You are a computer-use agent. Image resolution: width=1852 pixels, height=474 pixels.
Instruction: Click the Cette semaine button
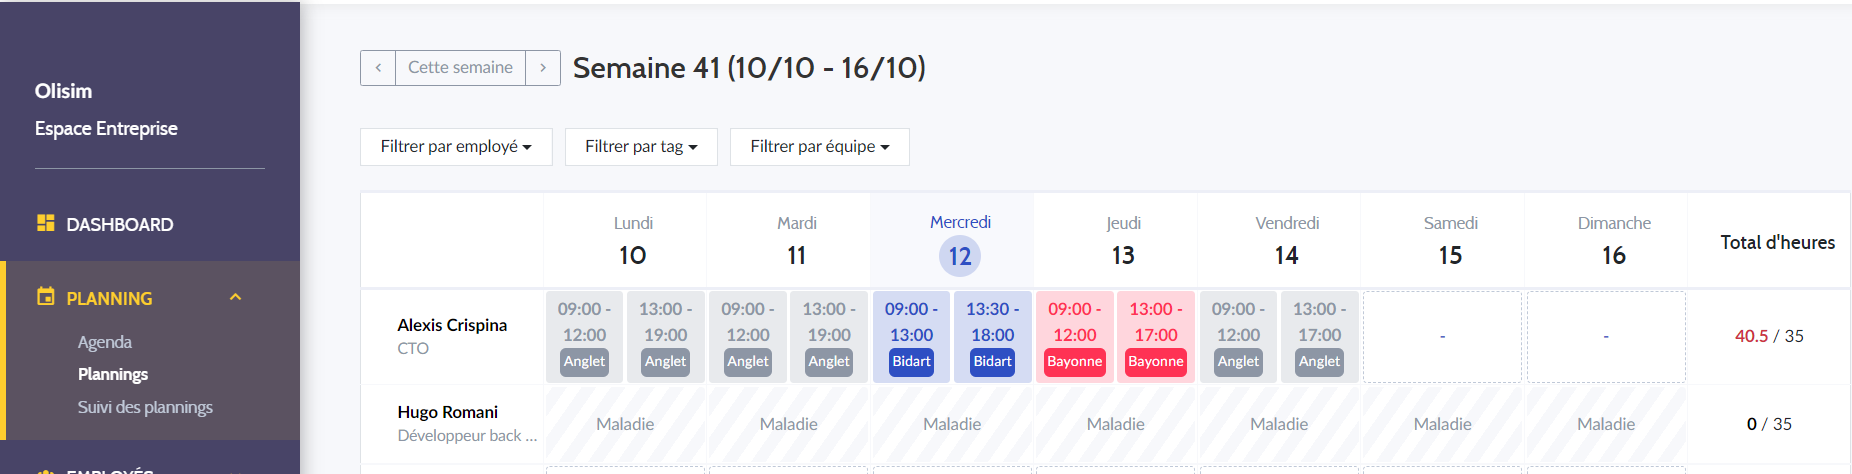pyautogui.click(x=460, y=68)
